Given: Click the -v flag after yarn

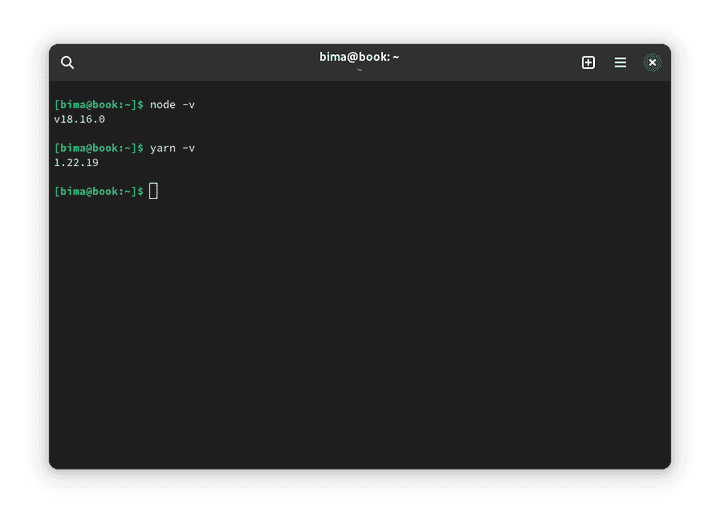Looking at the screenshot, I should 188,148.
